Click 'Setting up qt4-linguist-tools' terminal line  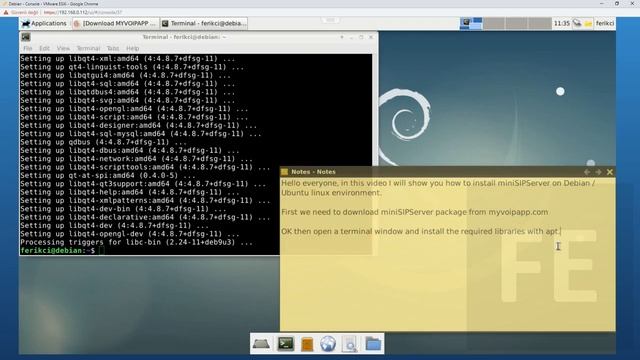tap(132, 67)
